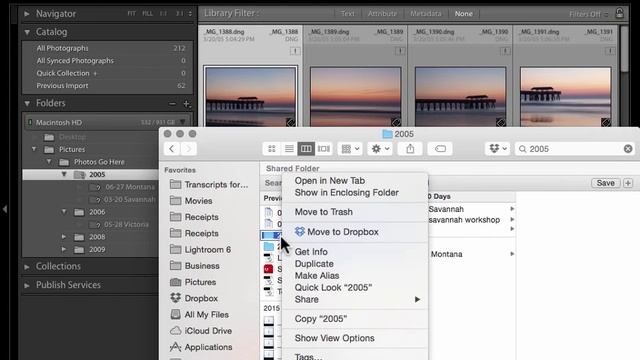Choose Show in Enclosing Folder
The width and height of the screenshot is (640, 360).
click(347, 193)
